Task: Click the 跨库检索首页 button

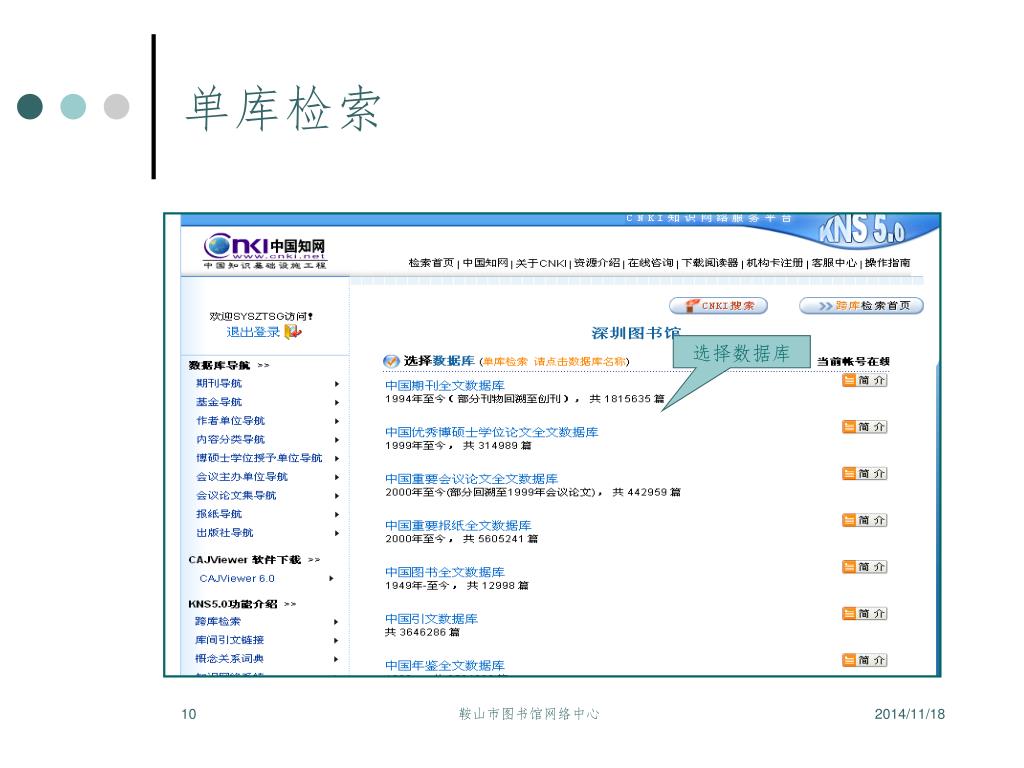Action: pos(861,306)
